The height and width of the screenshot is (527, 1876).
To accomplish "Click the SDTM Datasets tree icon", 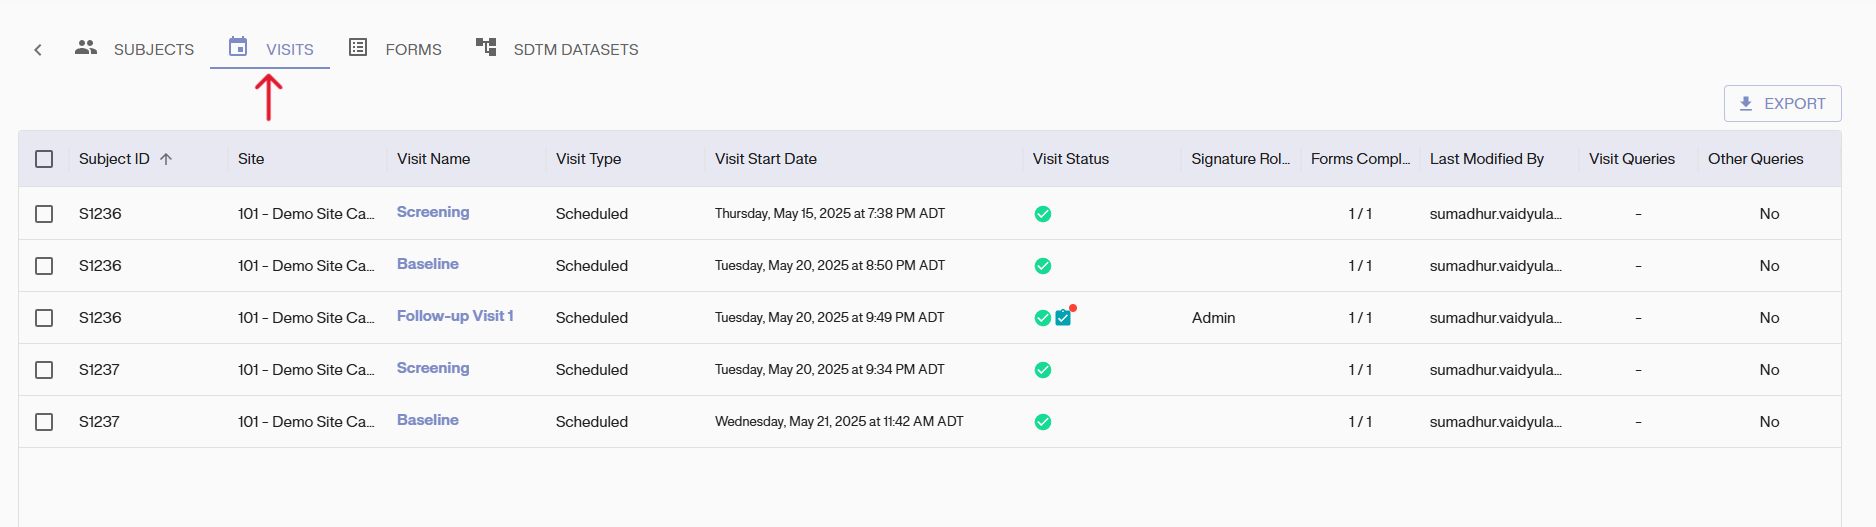I will (x=486, y=47).
